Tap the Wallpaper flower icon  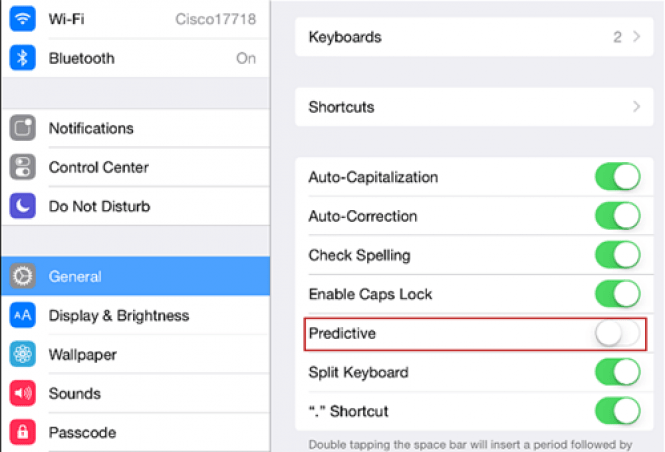22,354
